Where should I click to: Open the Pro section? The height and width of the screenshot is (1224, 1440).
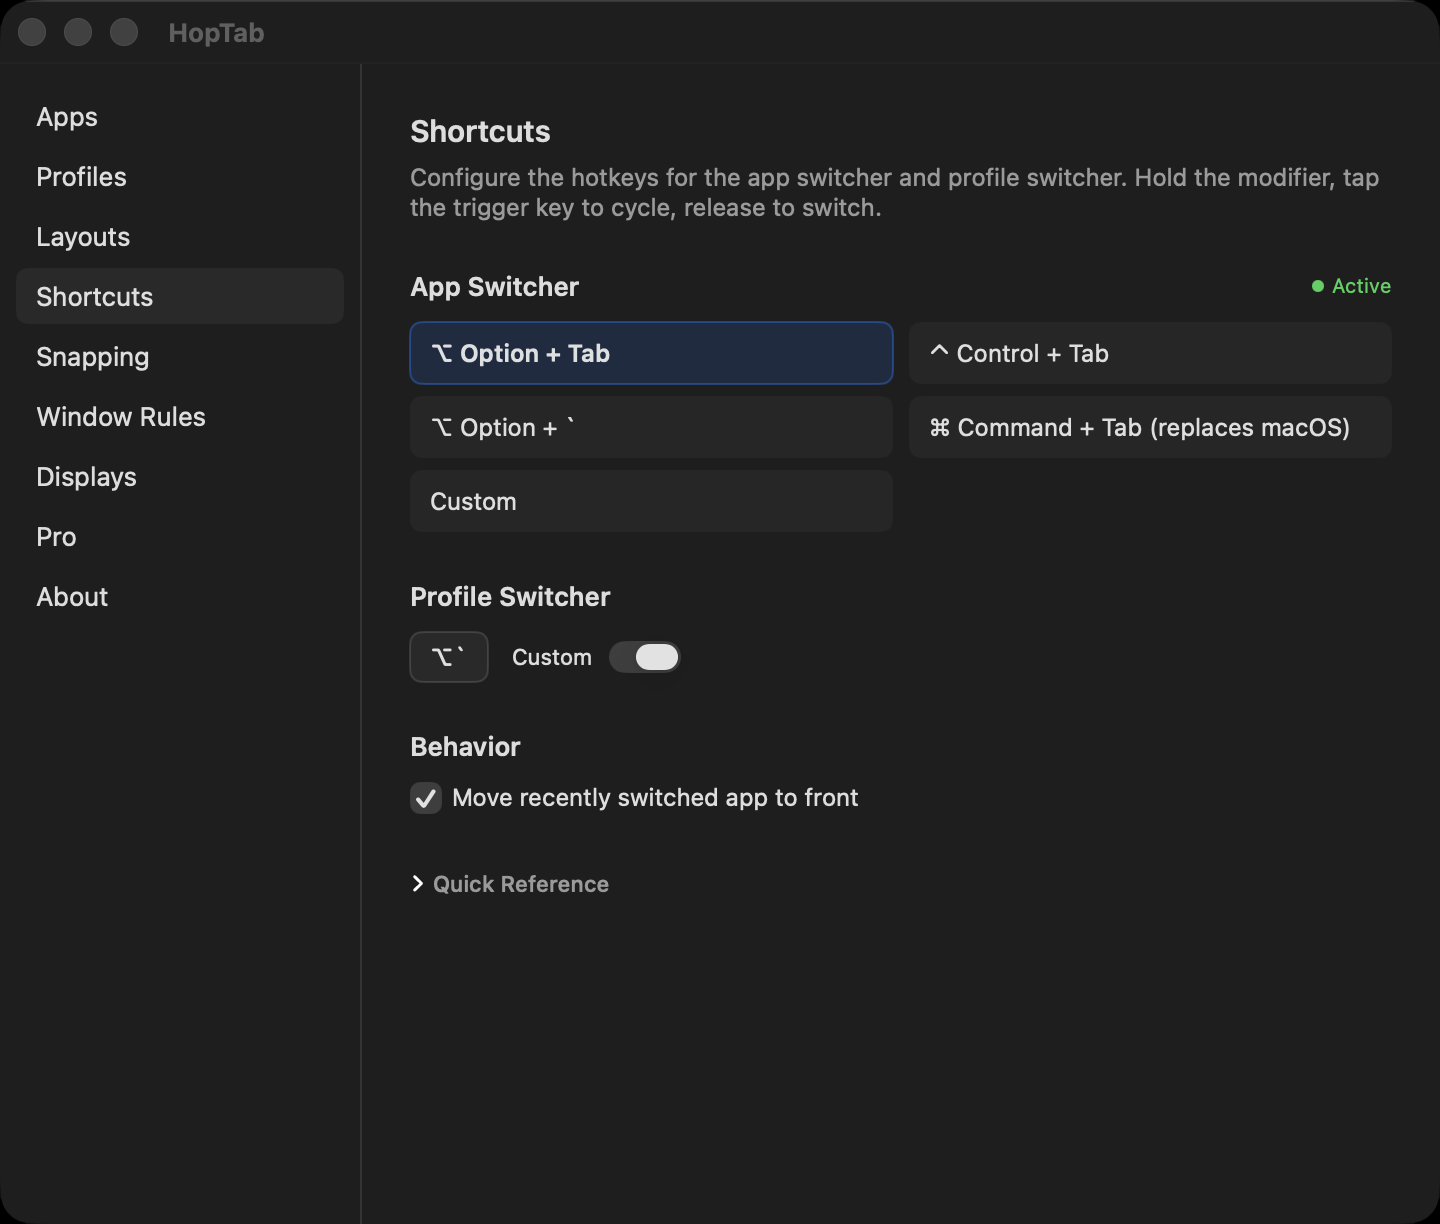pyautogui.click(x=180, y=537)
